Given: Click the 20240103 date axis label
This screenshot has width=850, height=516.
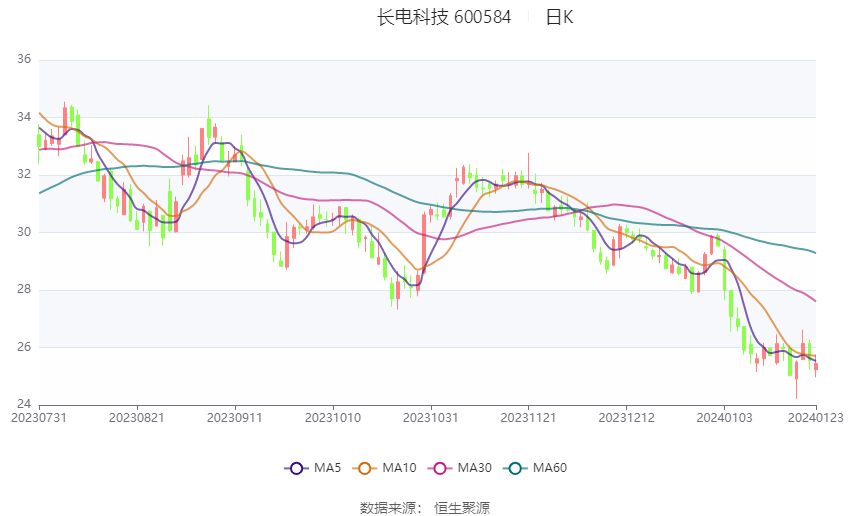Looking at the screenshot, I should pos(724,418).
